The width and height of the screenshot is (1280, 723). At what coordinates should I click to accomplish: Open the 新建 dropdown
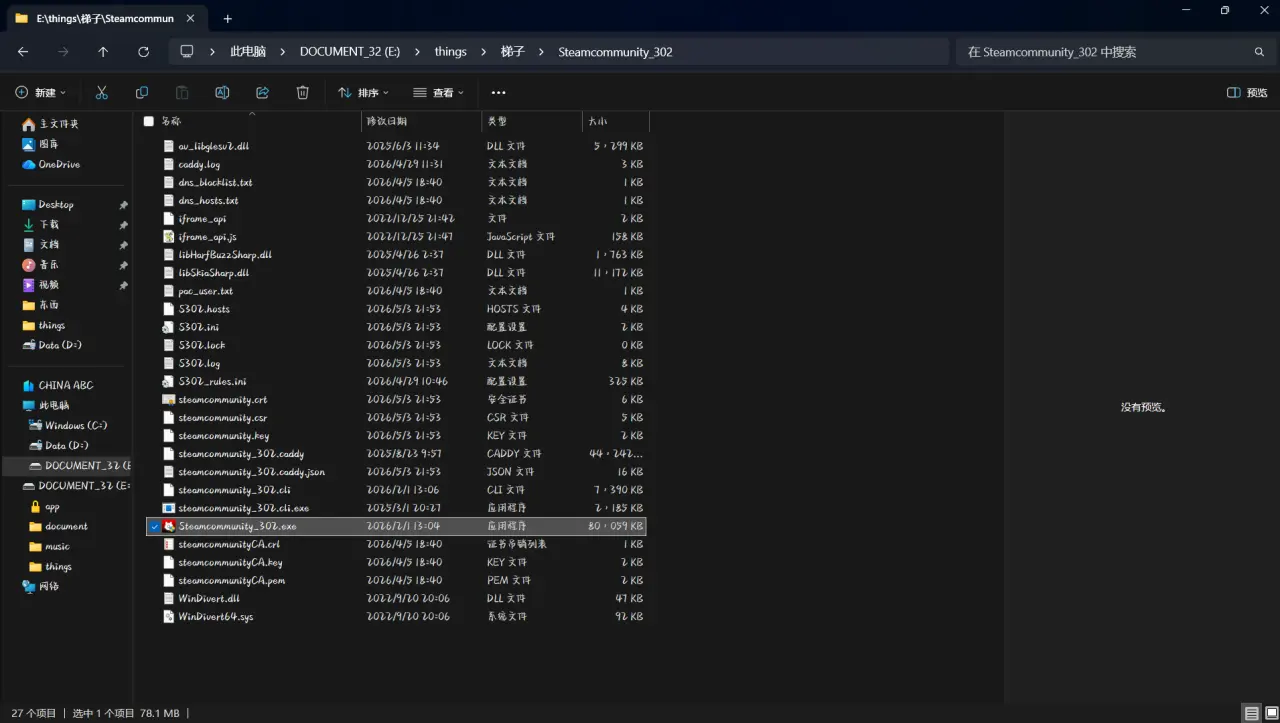(x=41, y=92)
